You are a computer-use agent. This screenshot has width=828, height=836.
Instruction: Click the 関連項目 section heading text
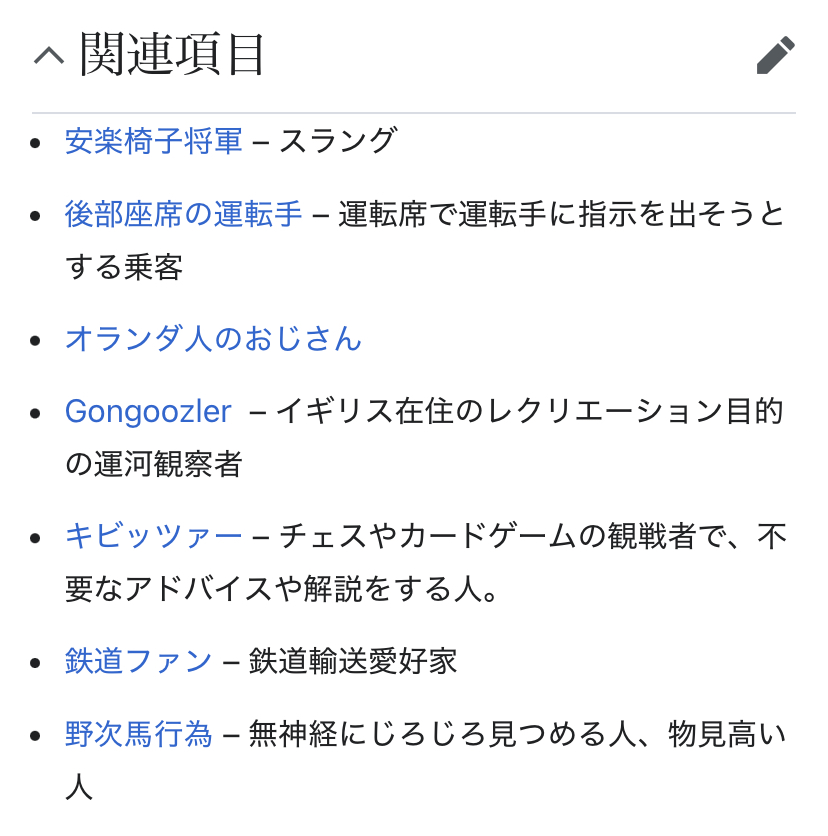click(172, 54)
